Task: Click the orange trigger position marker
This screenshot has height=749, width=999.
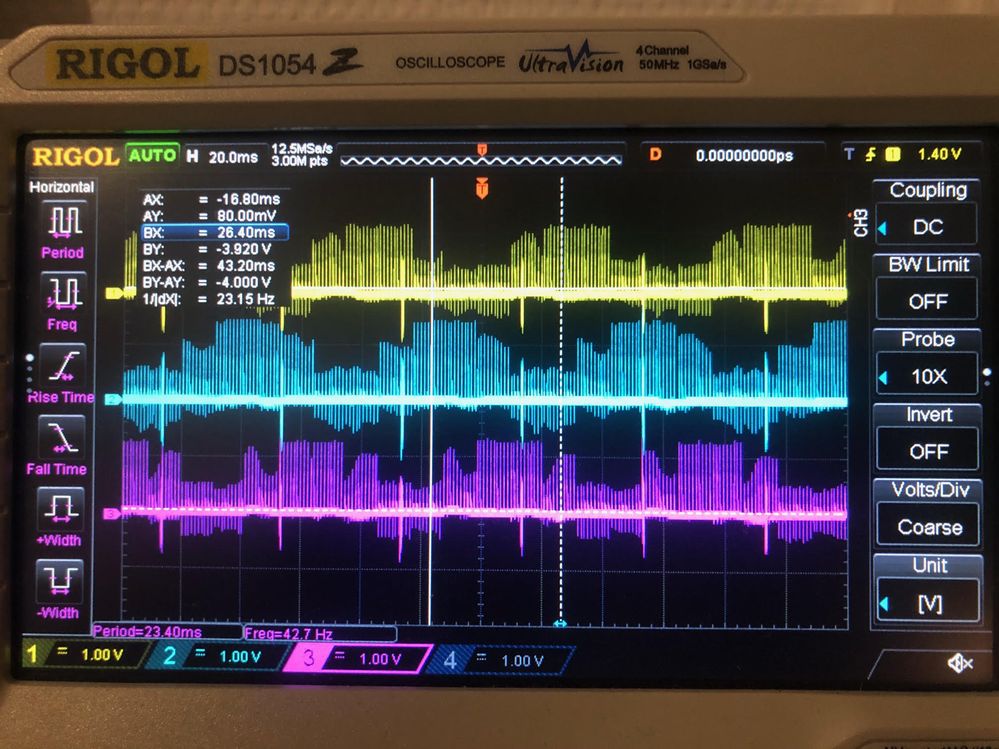Action: click(x=482, y=188)
